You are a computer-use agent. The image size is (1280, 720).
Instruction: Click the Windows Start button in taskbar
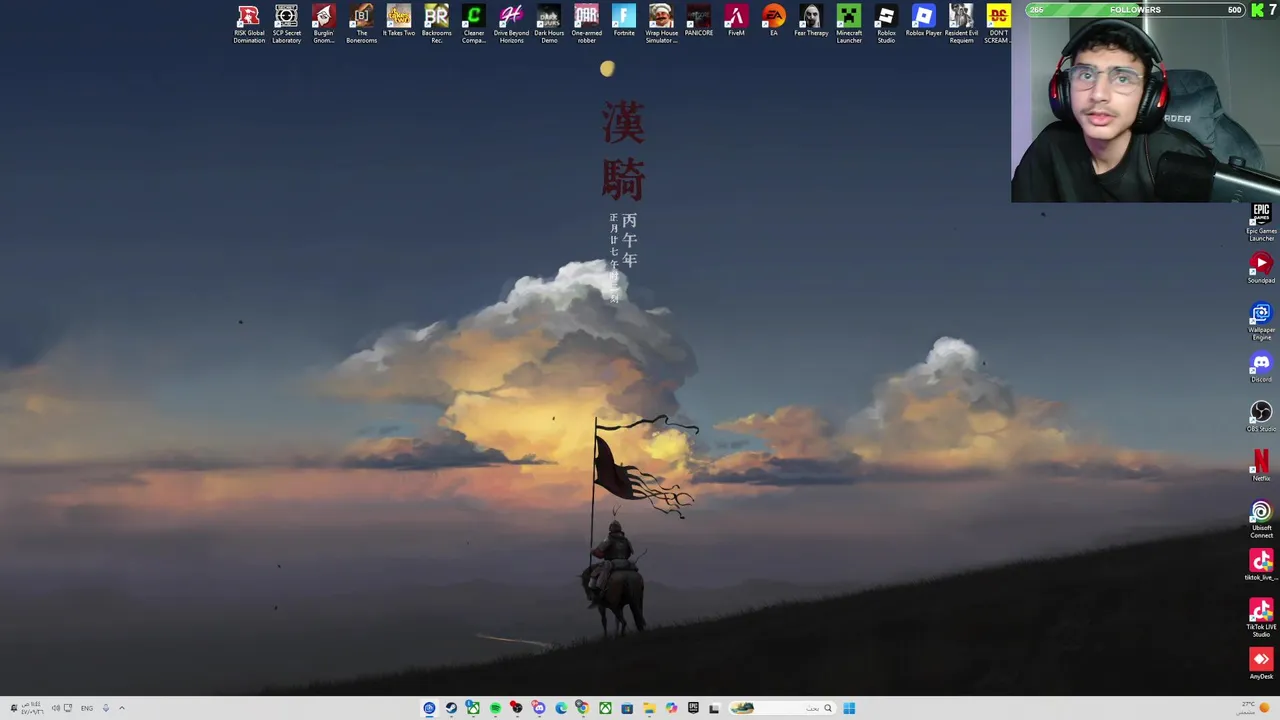(x=849, y=708)
